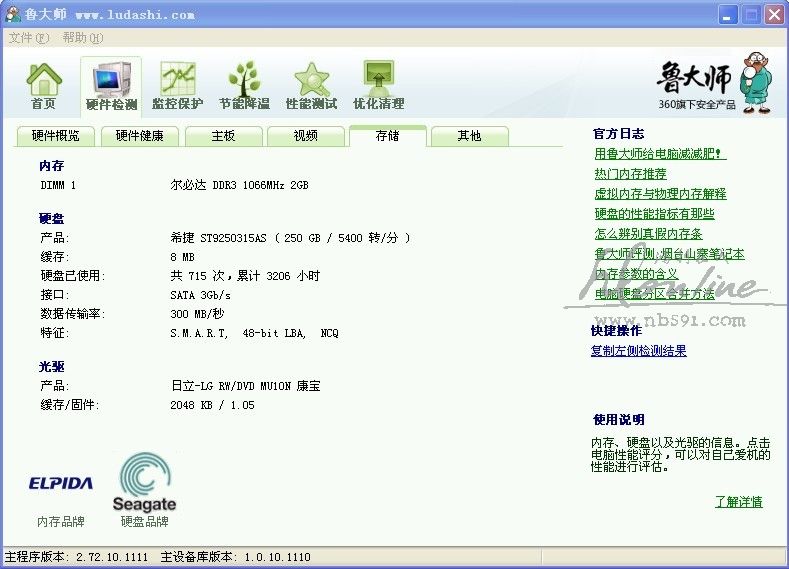Click status bar 主程序版本: 2.72.10.1111

(76, 557)
